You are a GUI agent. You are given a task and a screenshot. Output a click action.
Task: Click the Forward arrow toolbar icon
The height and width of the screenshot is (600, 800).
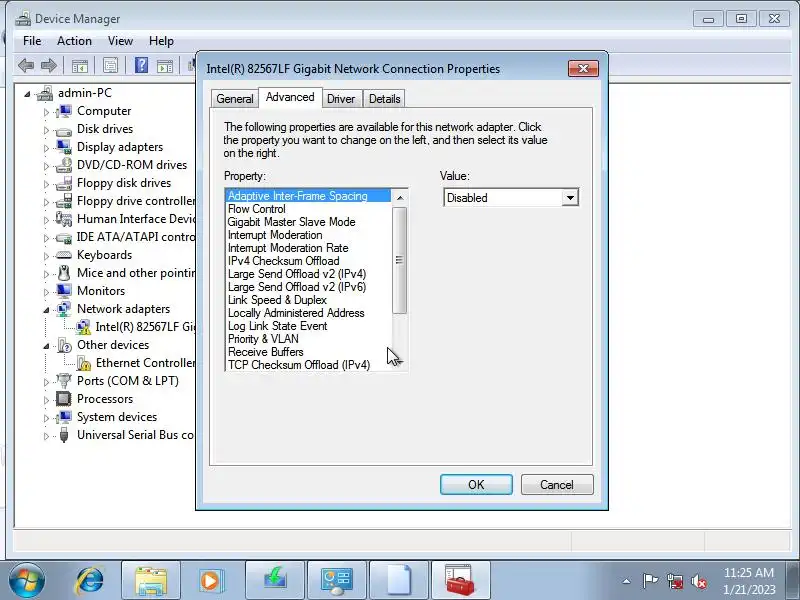[48, 65]
